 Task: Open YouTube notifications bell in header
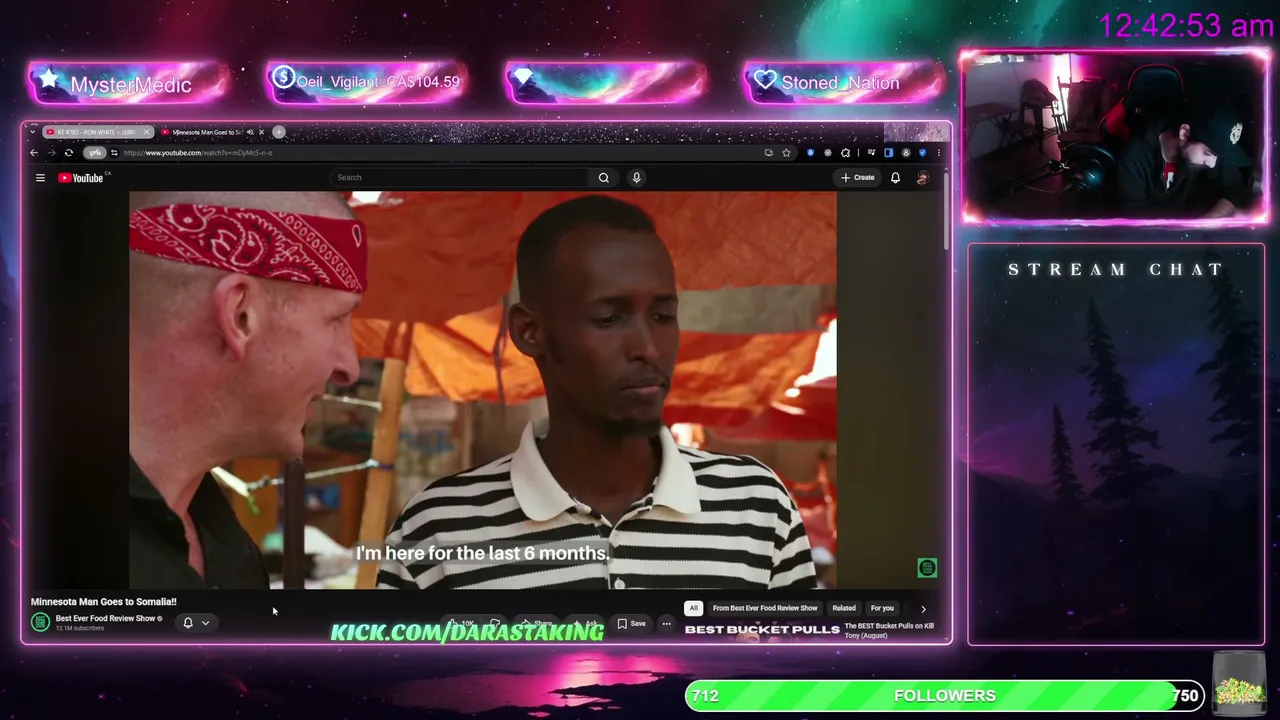point(895,178)
